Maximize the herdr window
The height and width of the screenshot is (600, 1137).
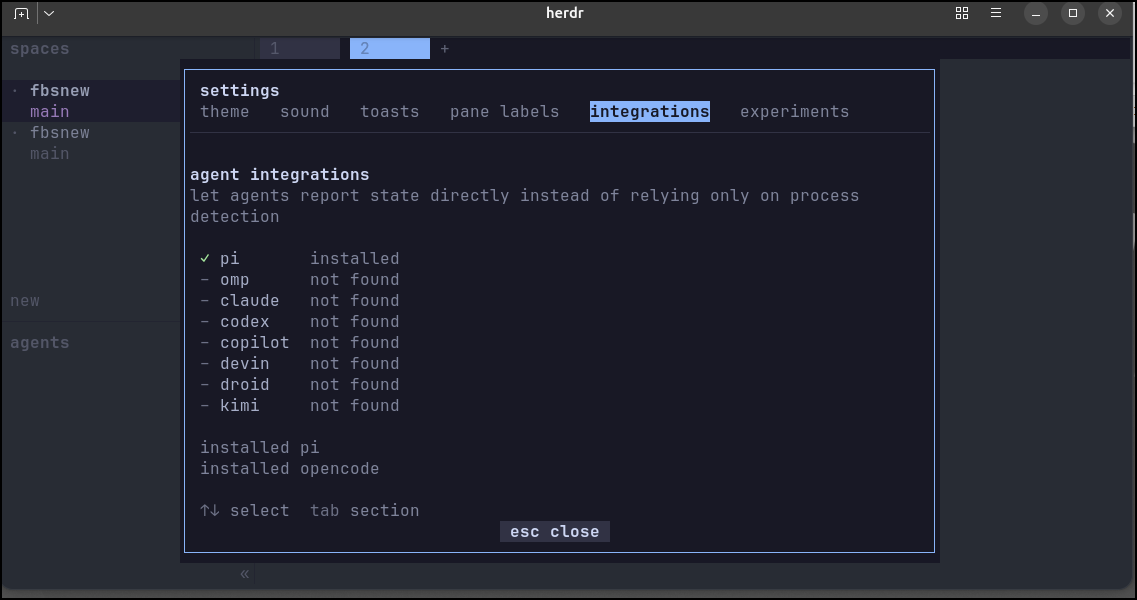[x=1072, y=13]
